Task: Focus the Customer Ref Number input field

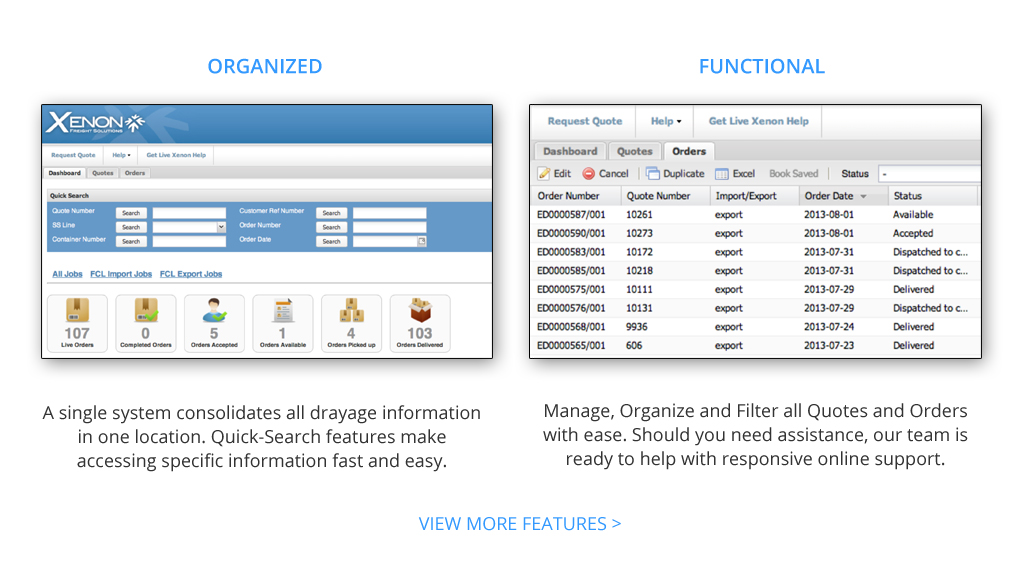Action: pos(390,213)
